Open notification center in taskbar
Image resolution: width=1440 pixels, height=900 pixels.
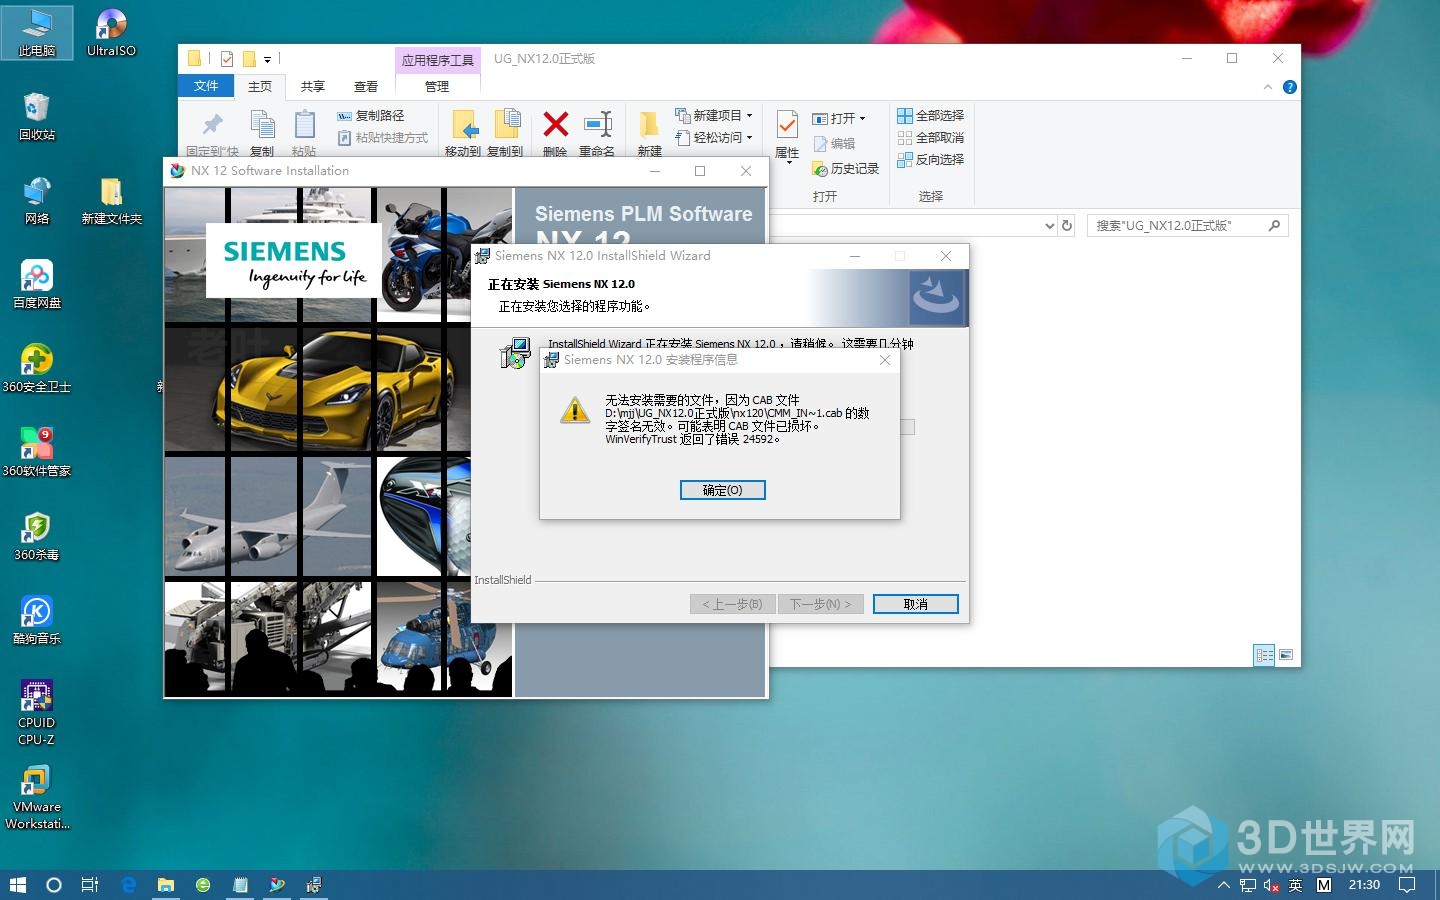point(1407,885)
